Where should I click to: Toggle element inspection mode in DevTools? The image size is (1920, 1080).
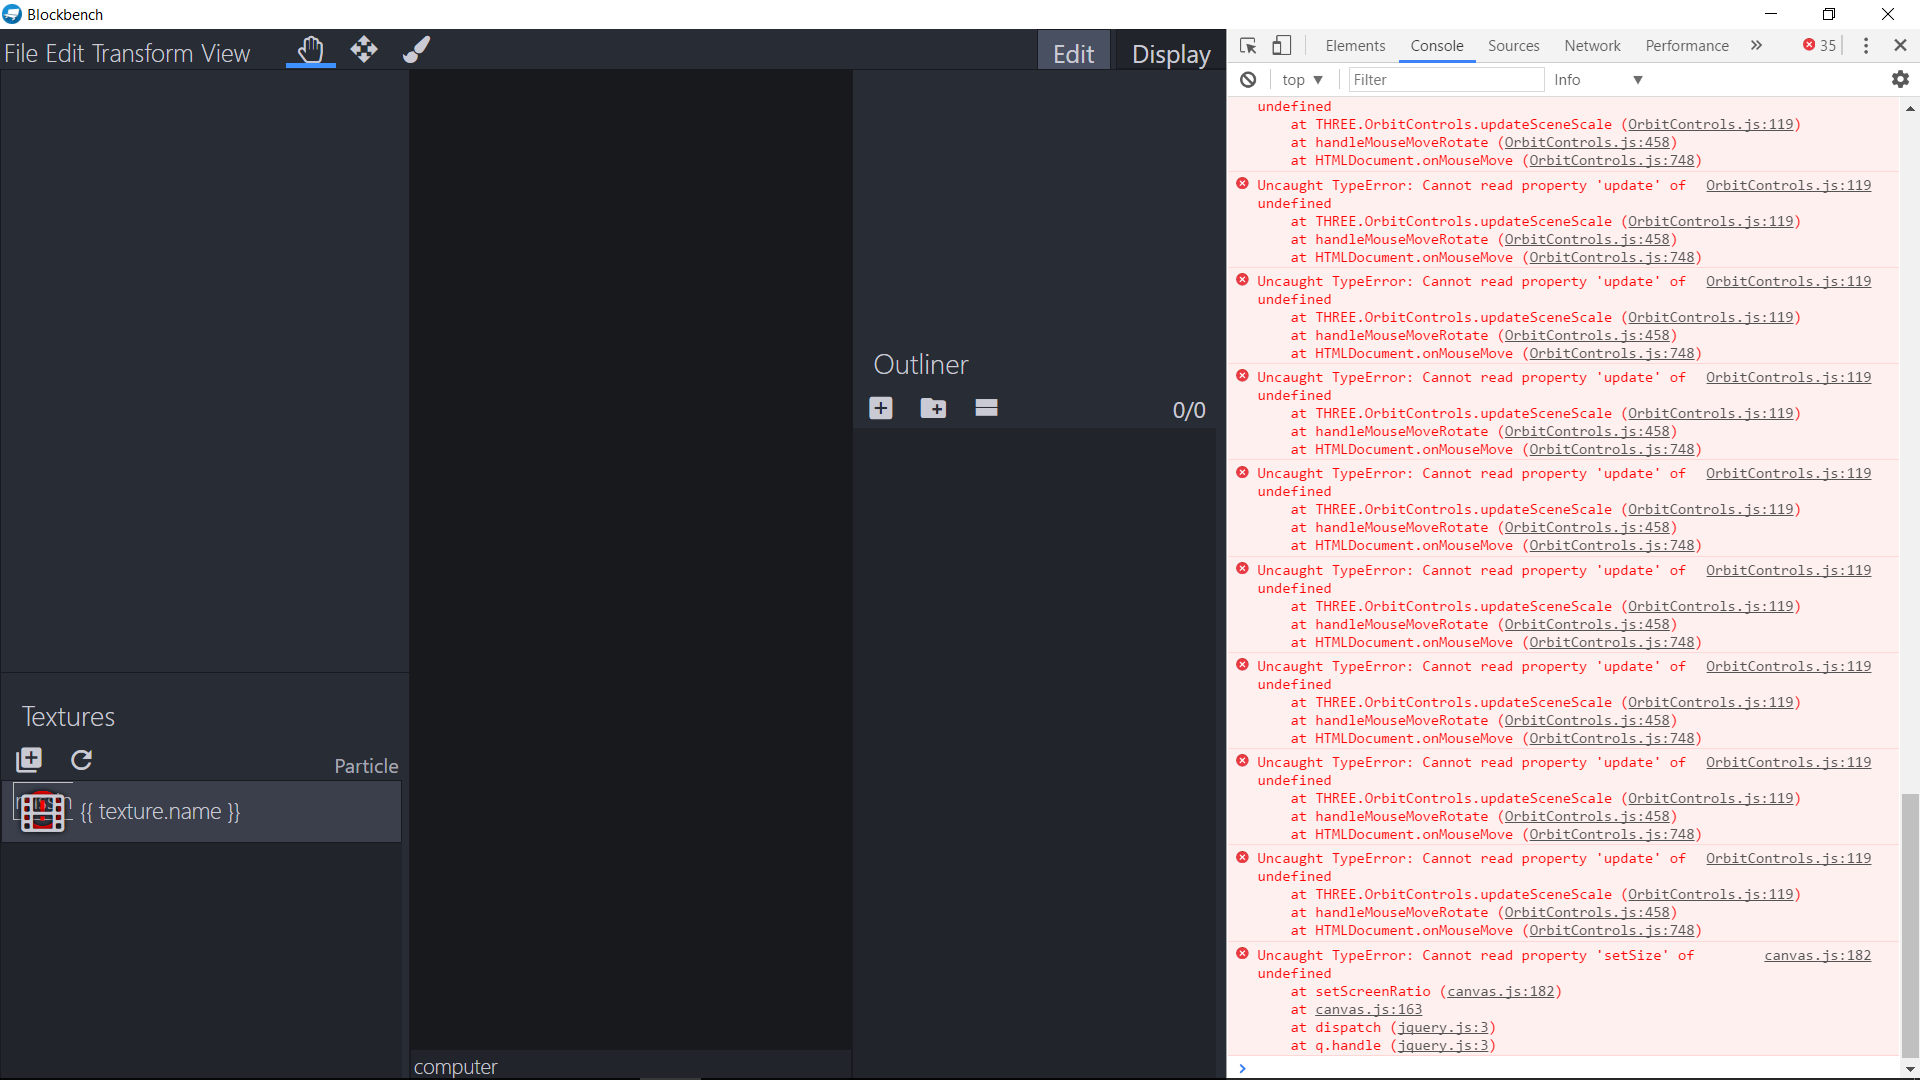pyautogui.click(x=1246, y=45)
